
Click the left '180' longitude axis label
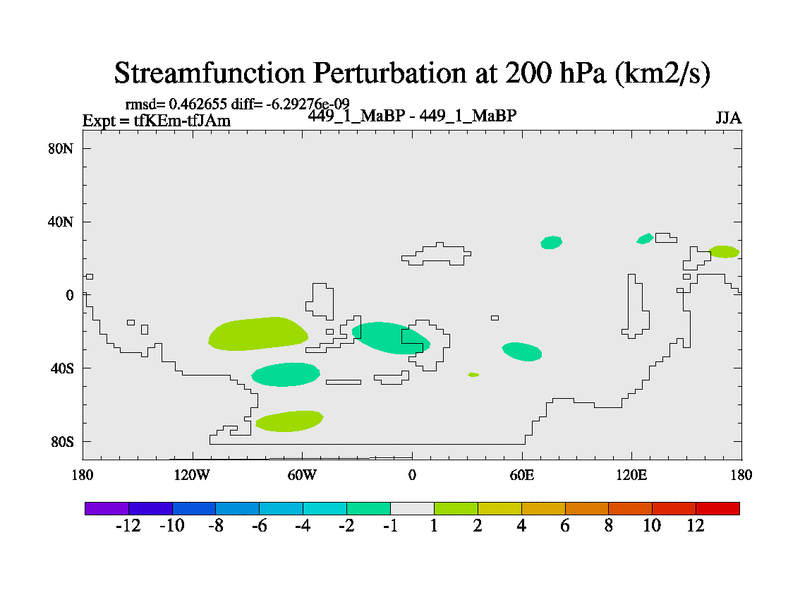tap(83, 476)
